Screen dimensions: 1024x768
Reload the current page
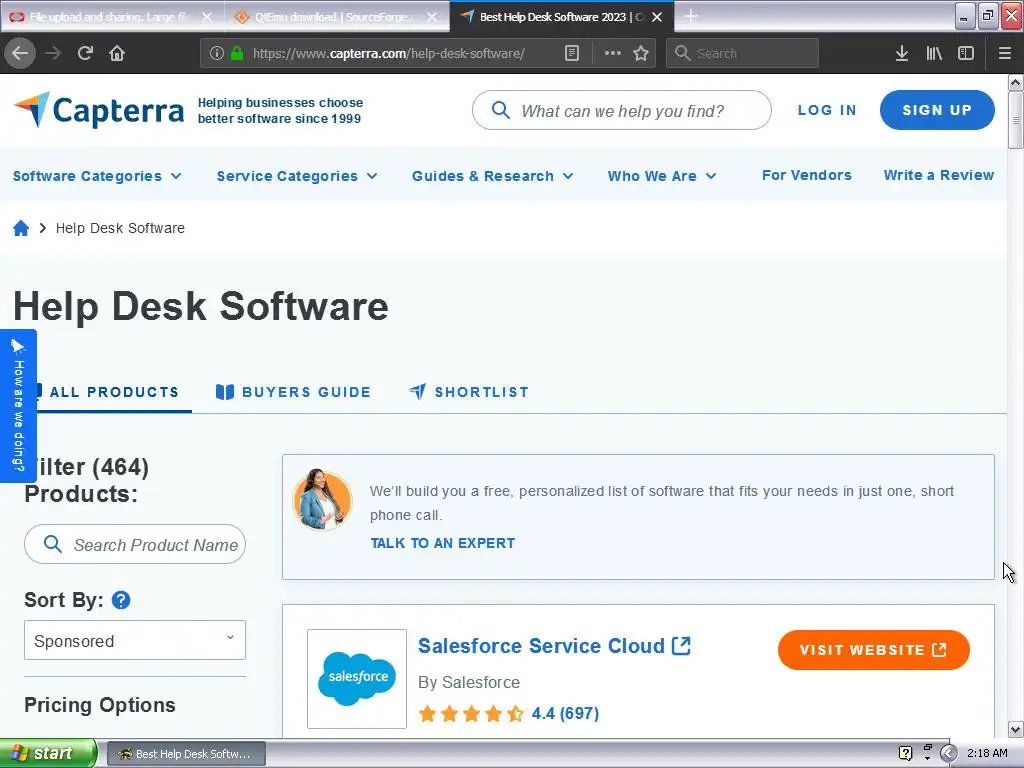click(x=85, y=53)
